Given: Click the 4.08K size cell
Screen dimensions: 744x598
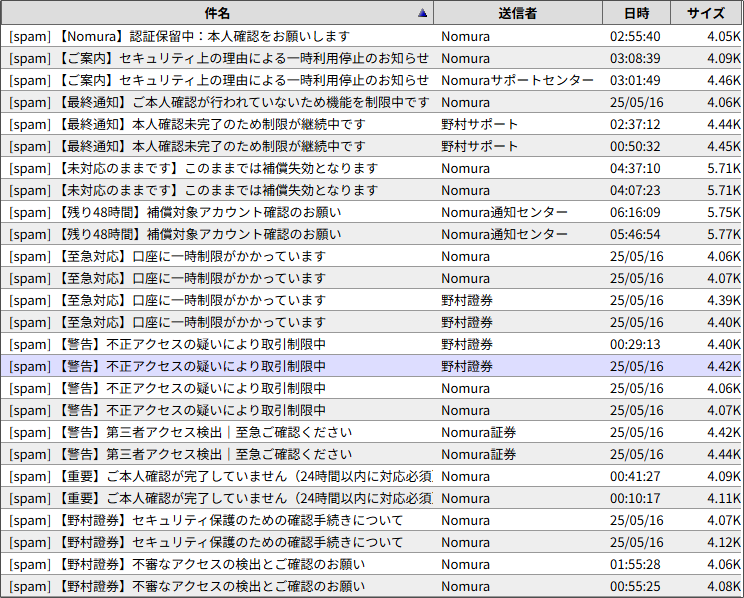Looking at the screenshot, I should [x=724, y=586].
